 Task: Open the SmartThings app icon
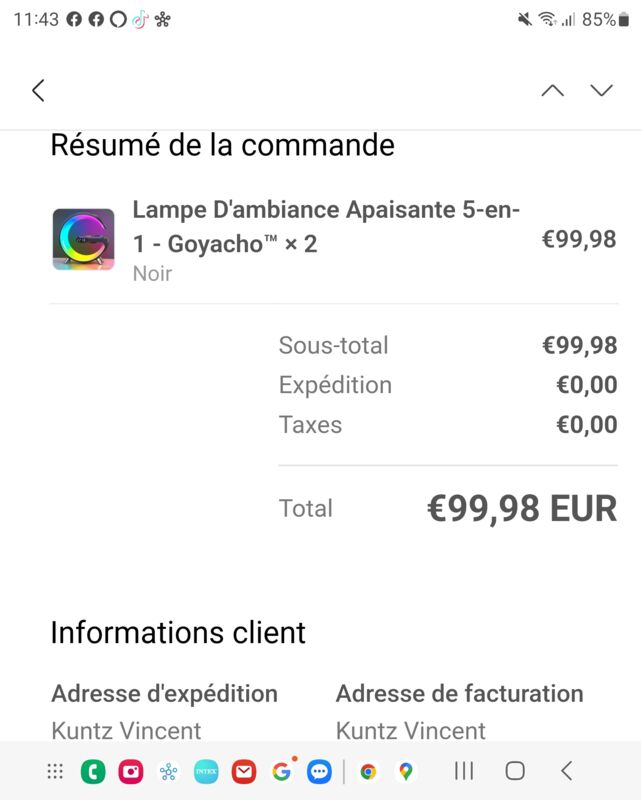pos(168,771)
